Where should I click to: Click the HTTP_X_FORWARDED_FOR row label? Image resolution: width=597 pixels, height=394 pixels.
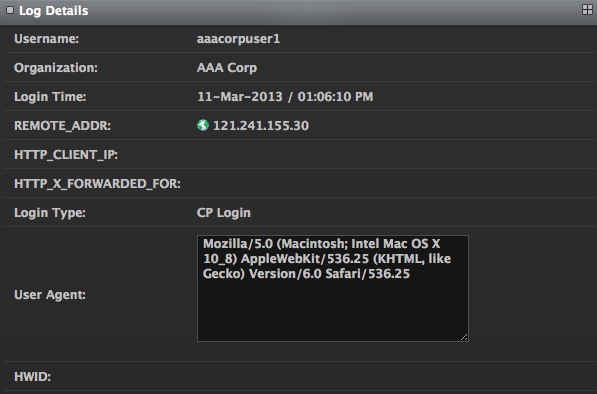[x=97, y=183]
